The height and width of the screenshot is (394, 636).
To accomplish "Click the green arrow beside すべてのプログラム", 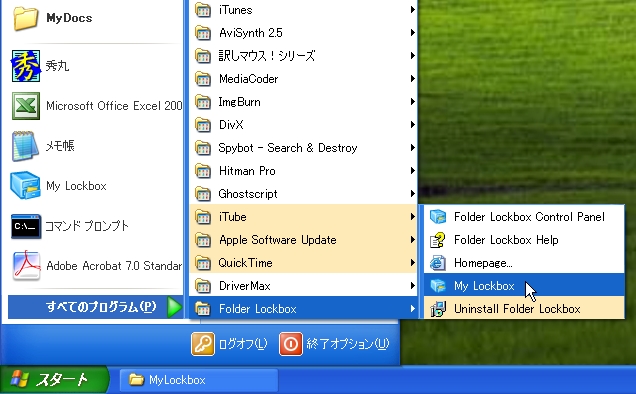I will [x=174, y=307].
